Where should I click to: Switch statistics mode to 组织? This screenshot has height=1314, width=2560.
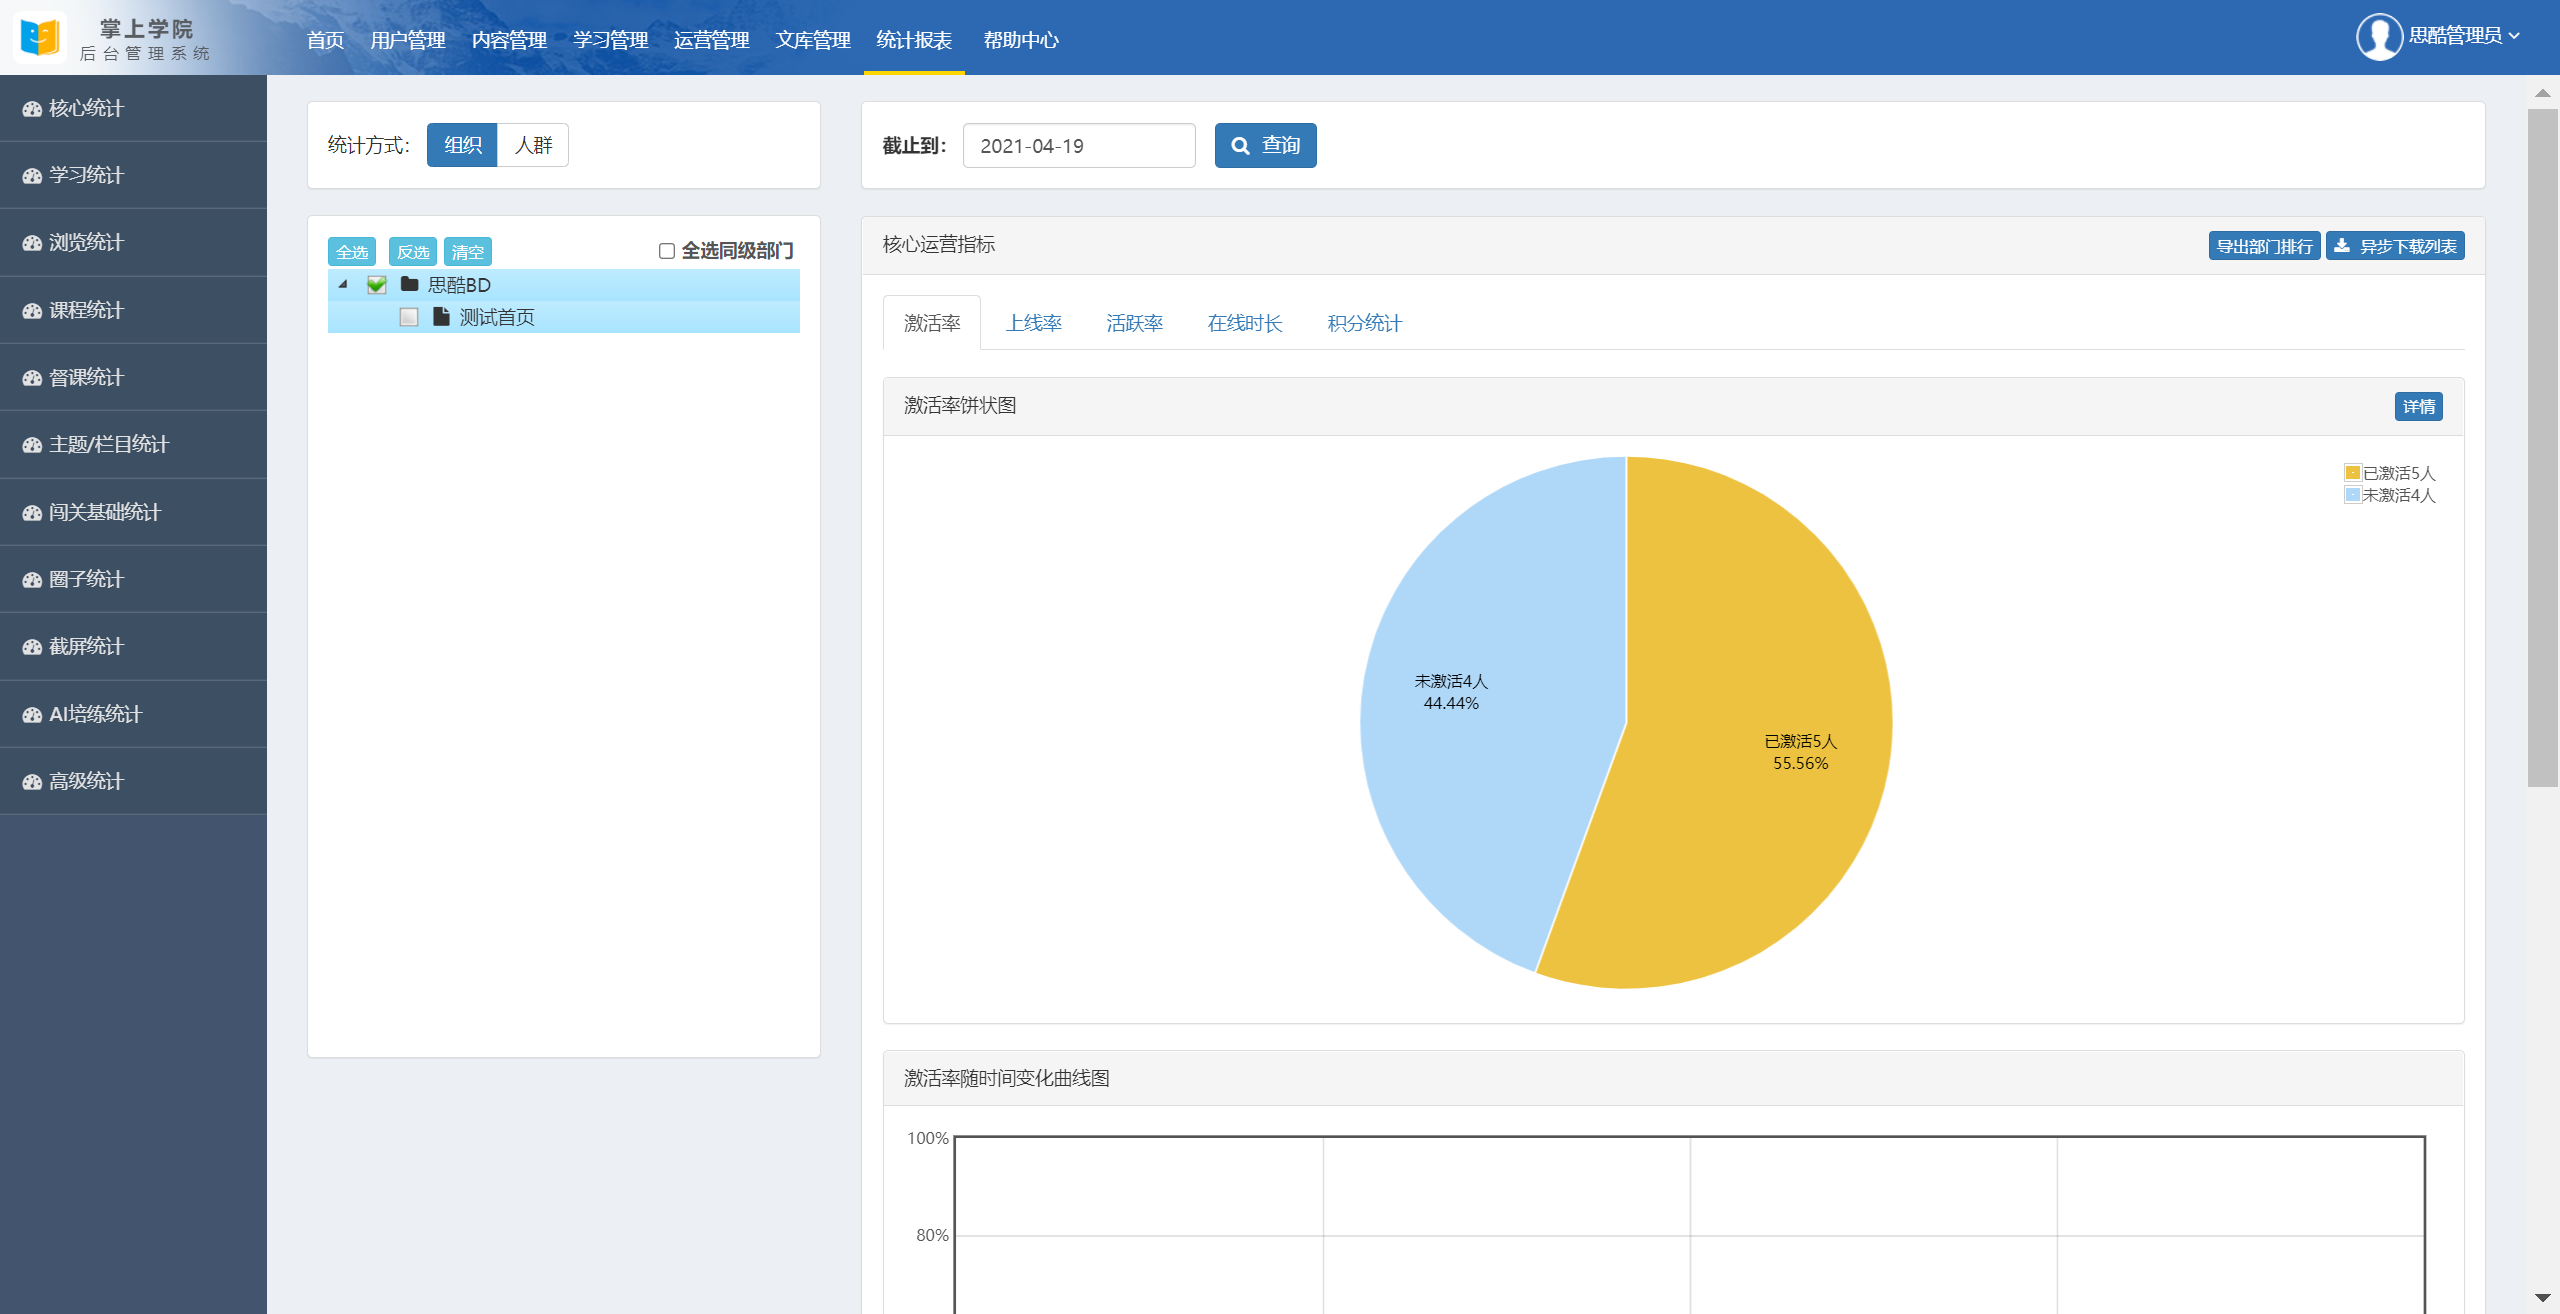click(462, 145)
